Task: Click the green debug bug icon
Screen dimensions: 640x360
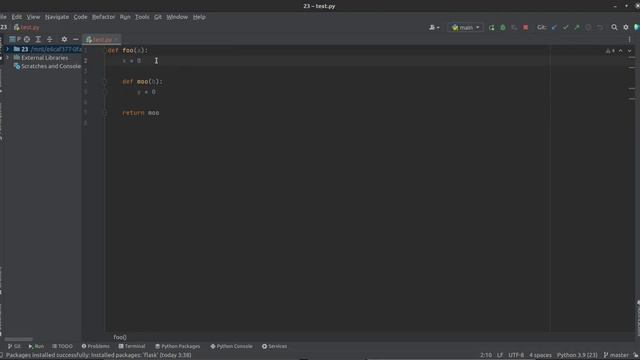Action: (503, 27)
